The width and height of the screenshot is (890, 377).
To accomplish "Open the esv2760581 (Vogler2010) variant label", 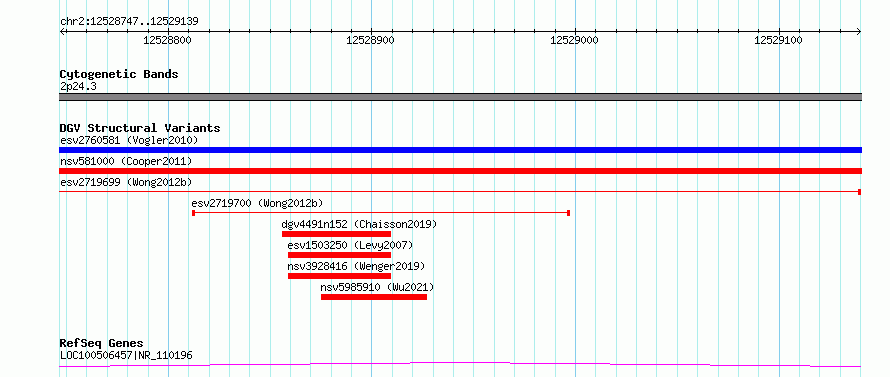I will [129, 140].
